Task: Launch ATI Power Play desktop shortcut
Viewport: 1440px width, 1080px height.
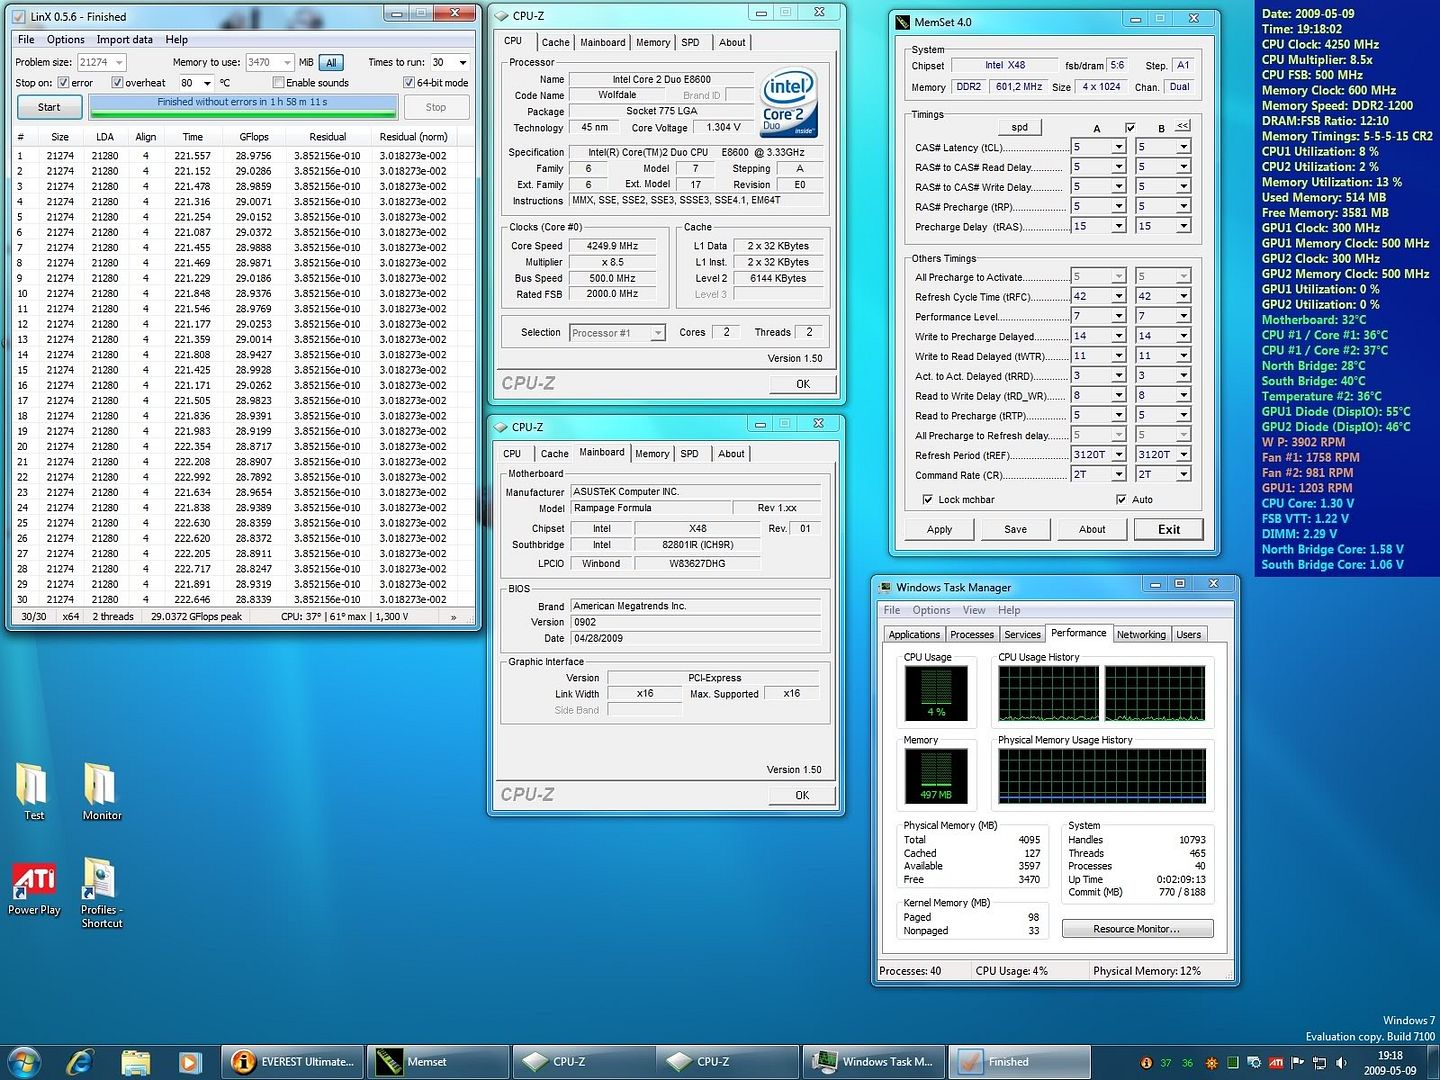Action: (x=34, y=889)
